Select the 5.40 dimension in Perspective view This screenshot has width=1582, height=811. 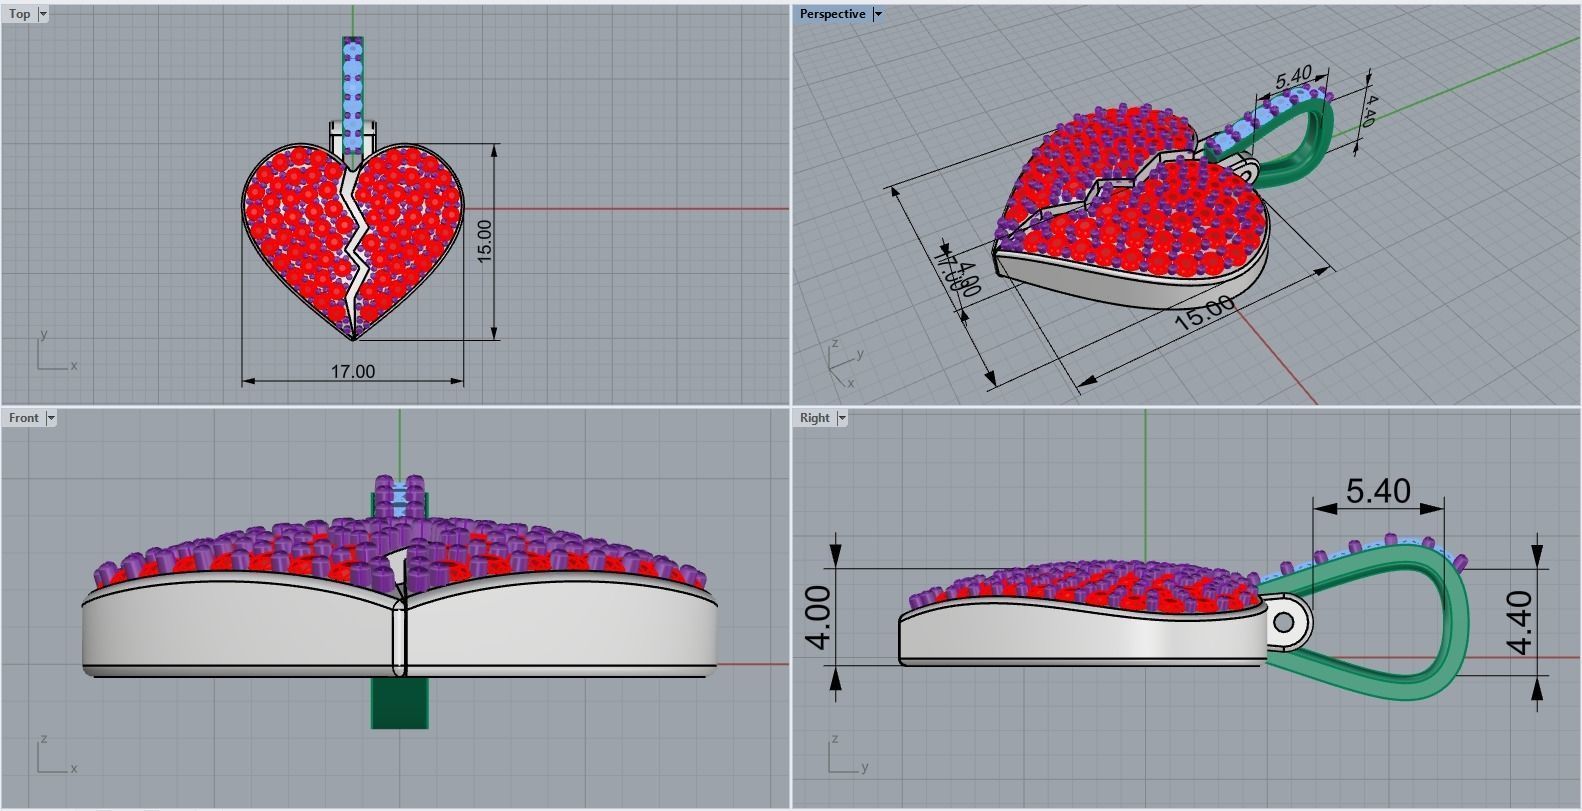(x=1293, y=77)
